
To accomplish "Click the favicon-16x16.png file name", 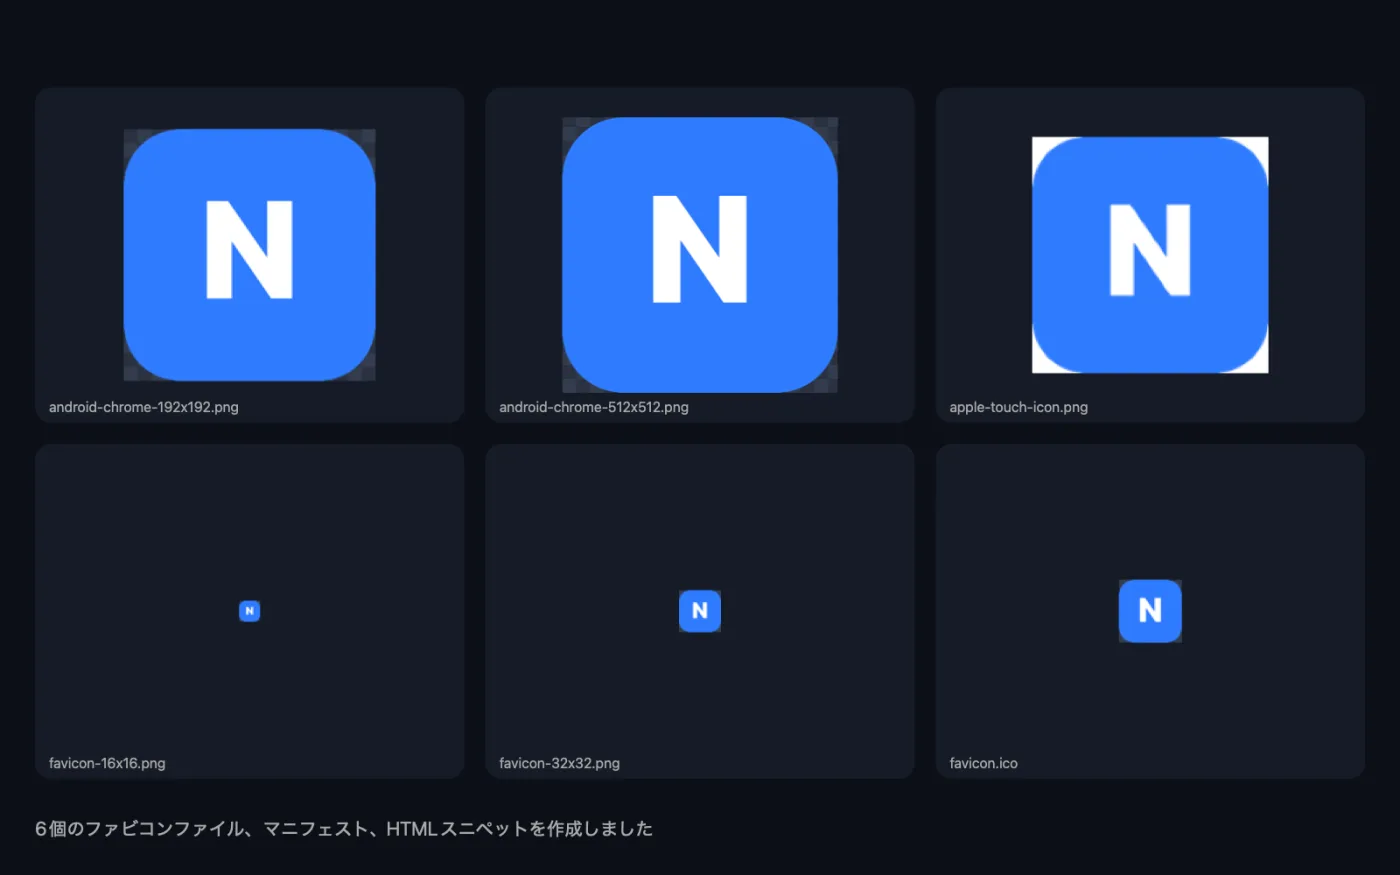I will (107, 763).
